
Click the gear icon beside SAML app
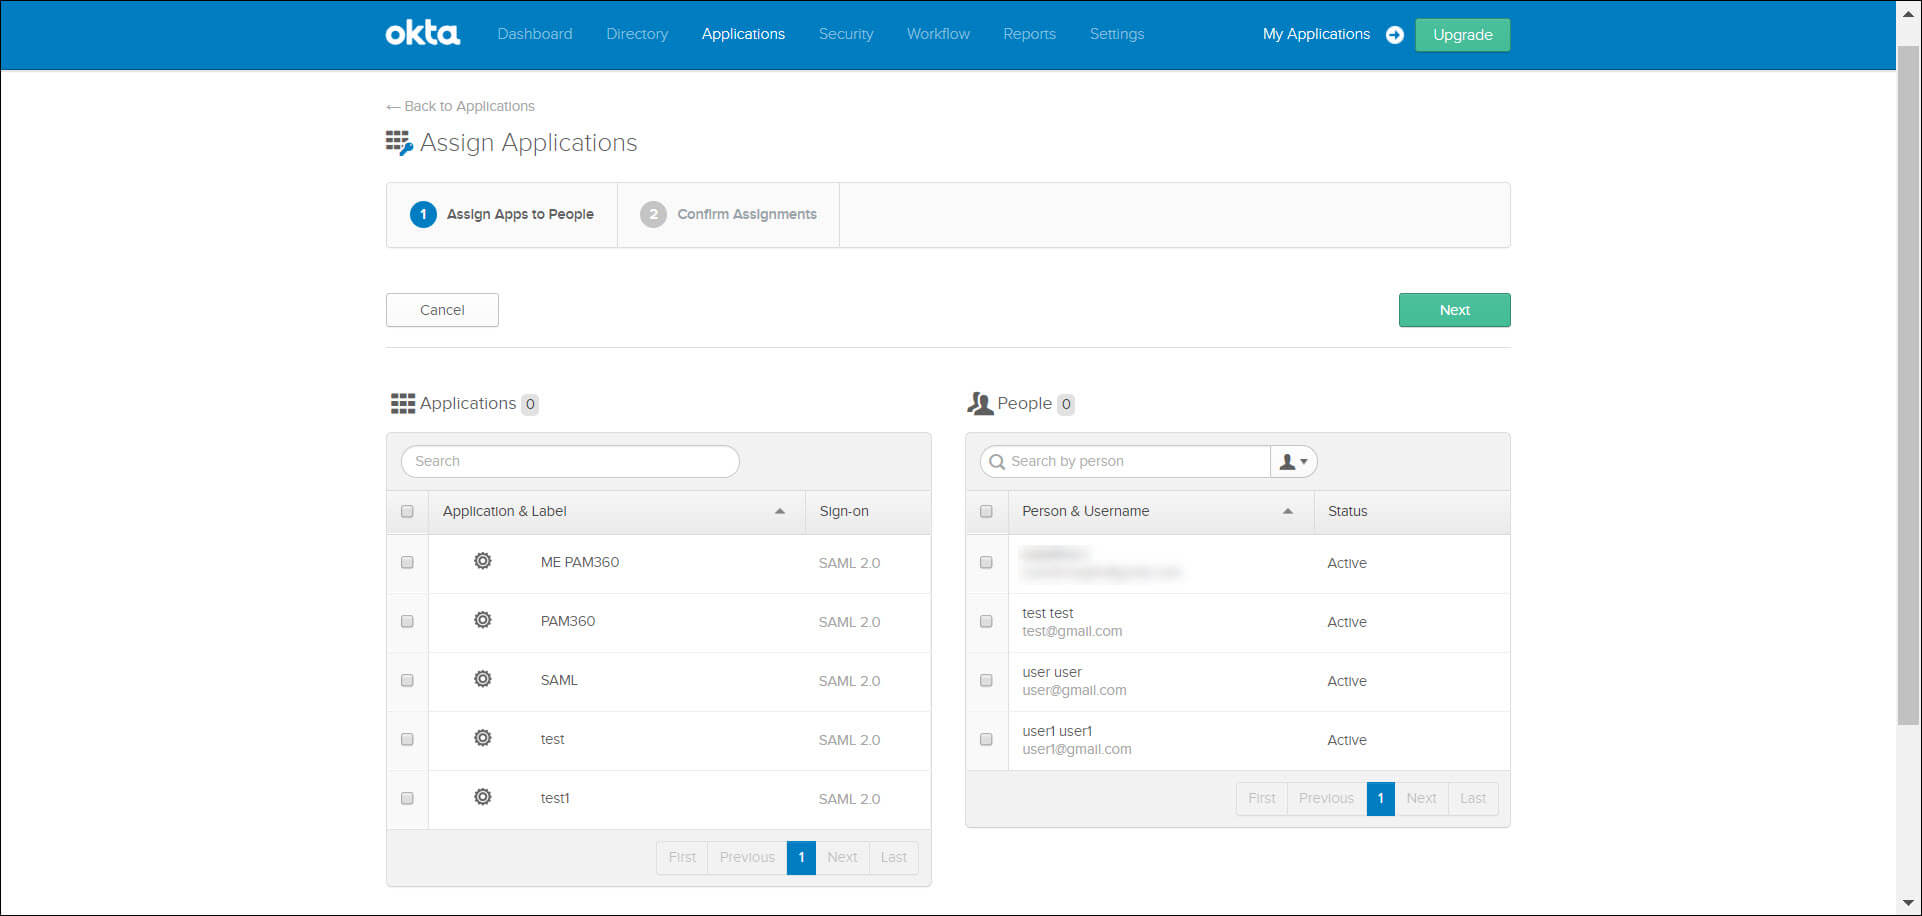[482, 679]
